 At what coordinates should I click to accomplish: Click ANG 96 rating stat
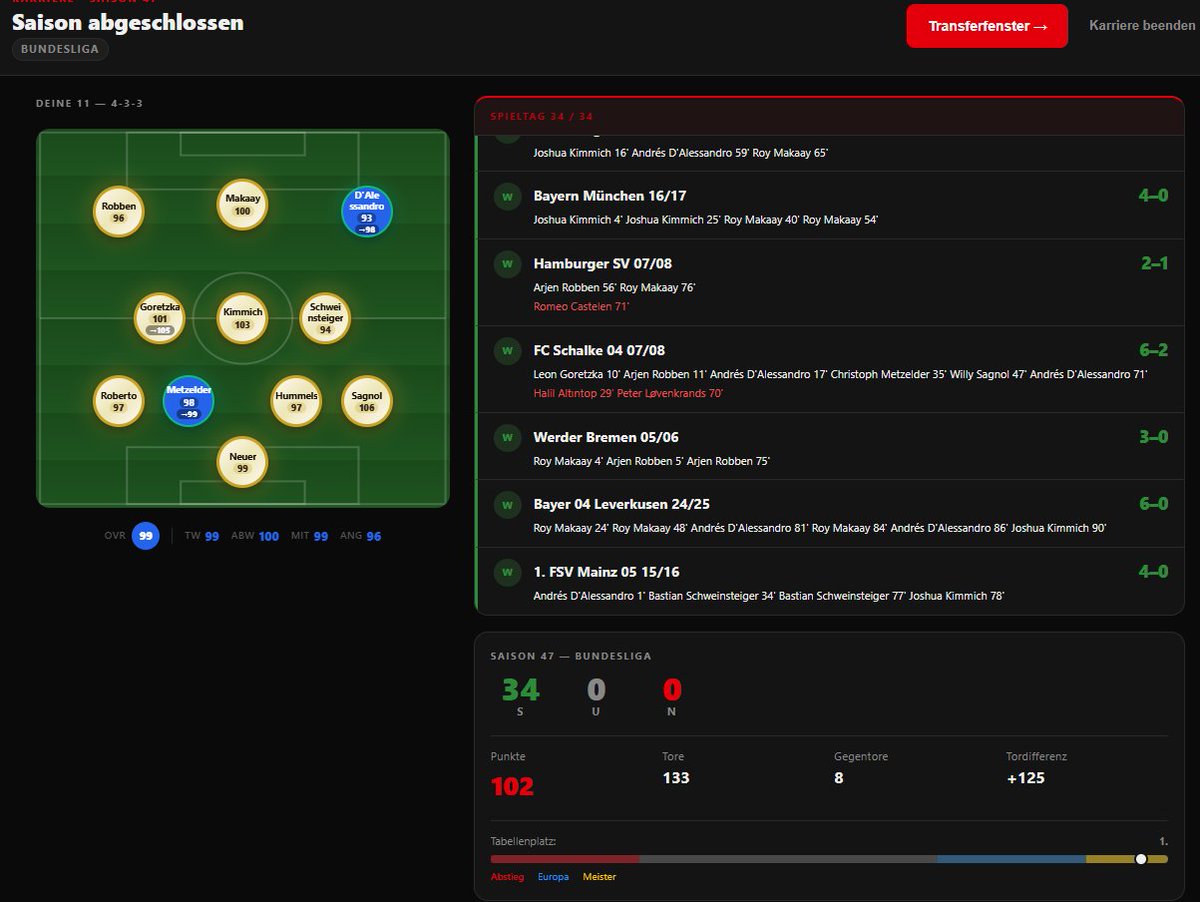point(361,536)
